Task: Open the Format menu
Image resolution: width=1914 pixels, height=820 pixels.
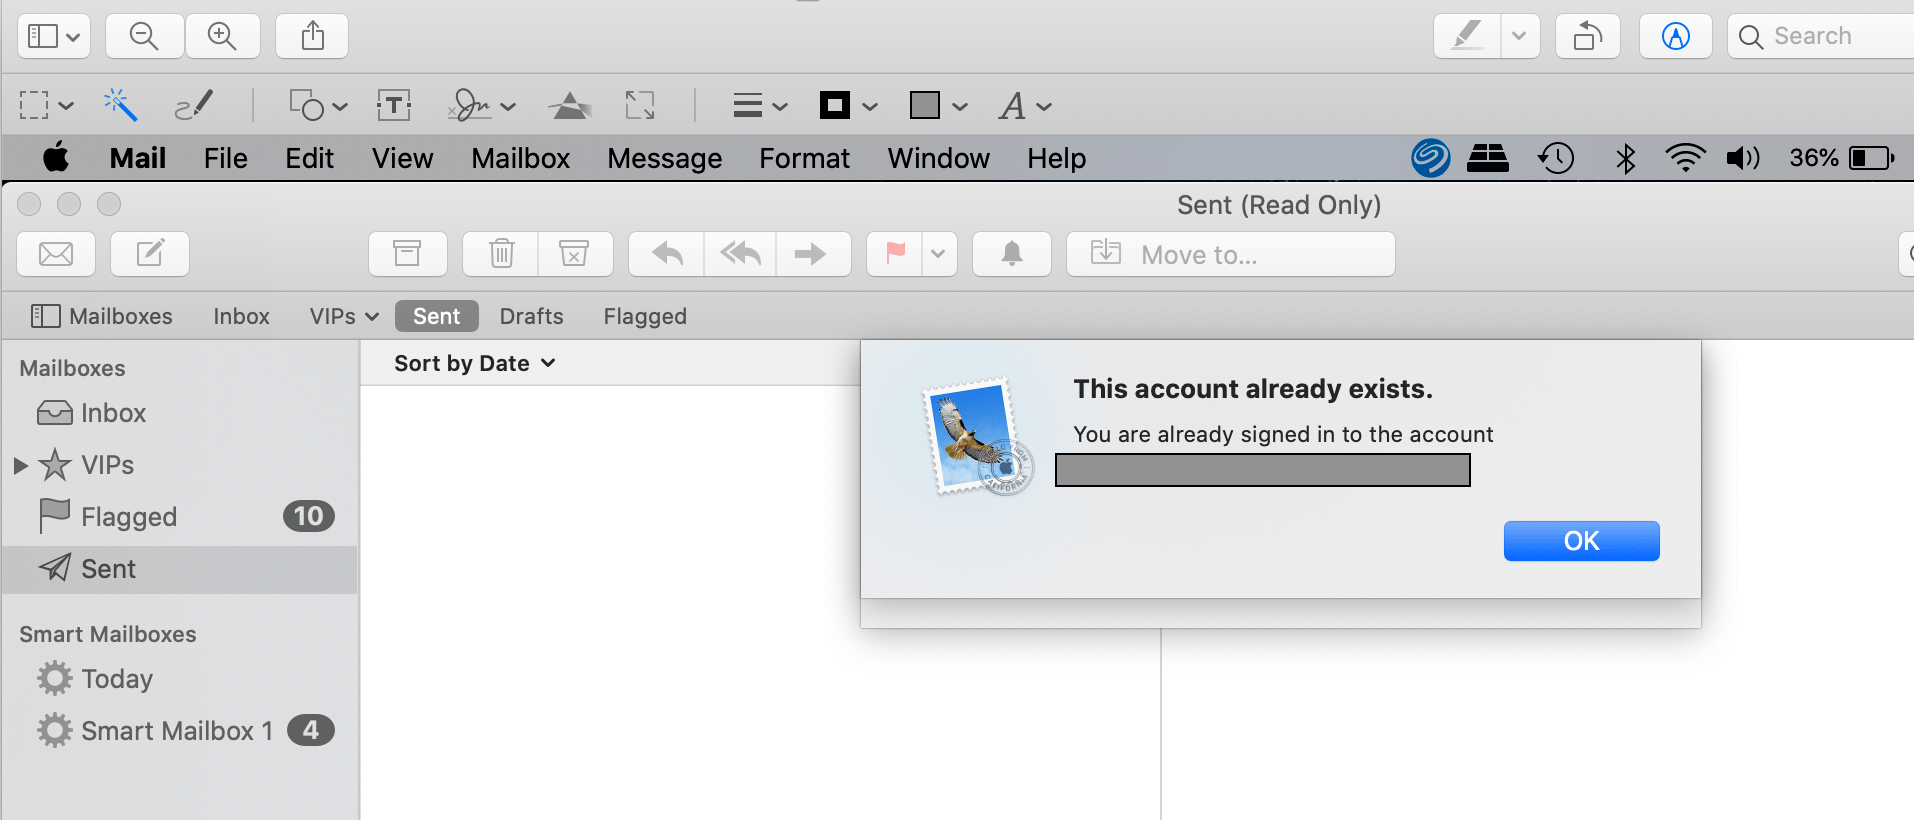Action: [805, 158]
